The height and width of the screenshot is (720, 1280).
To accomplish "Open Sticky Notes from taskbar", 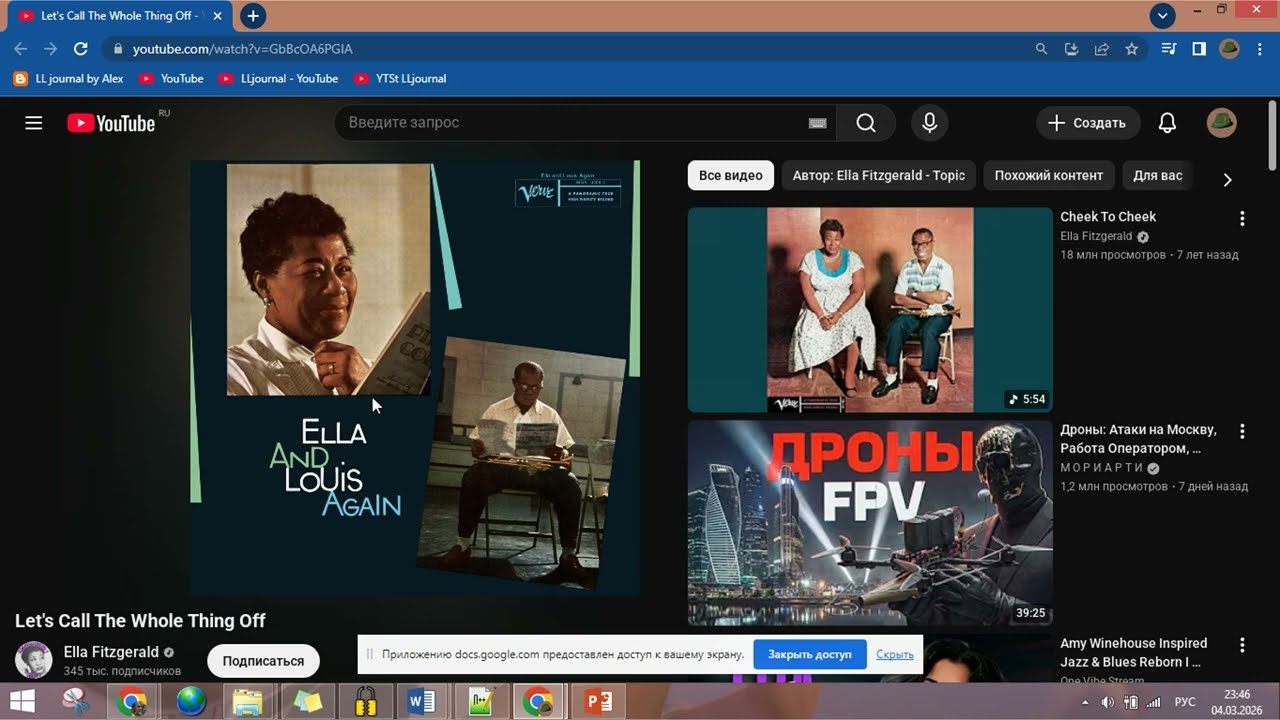I will (307, 702).
